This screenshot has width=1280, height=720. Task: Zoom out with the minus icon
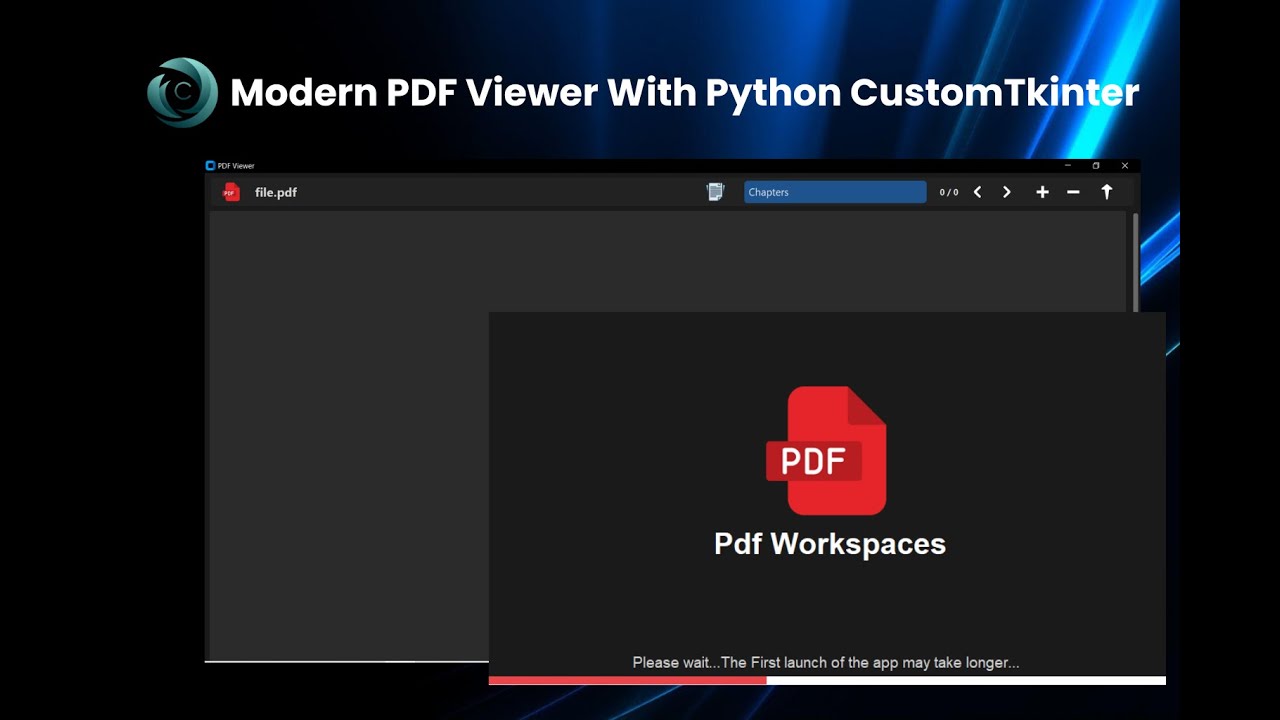pos(1073,192)
